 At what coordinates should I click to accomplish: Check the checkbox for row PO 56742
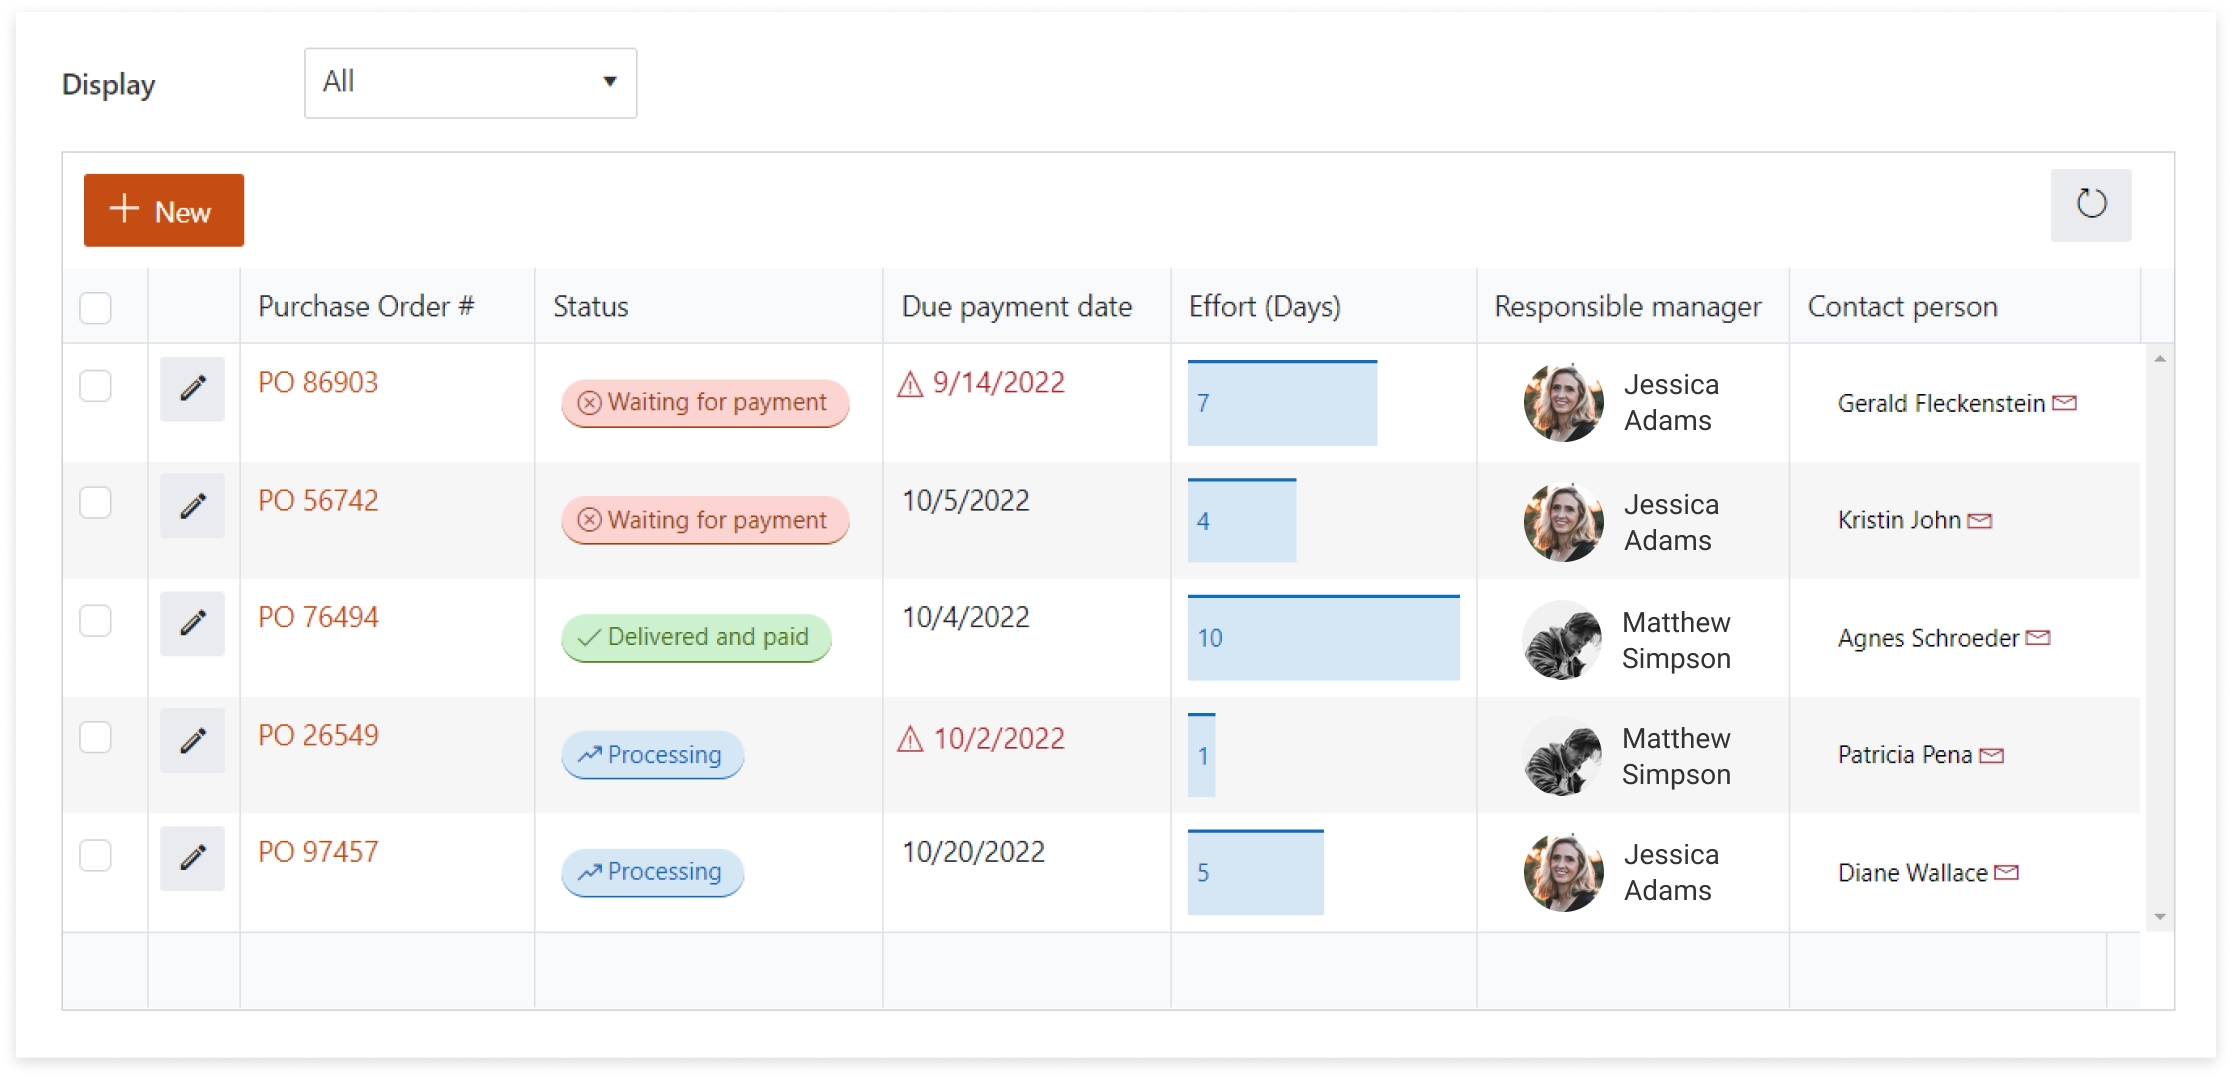(95, 503)
